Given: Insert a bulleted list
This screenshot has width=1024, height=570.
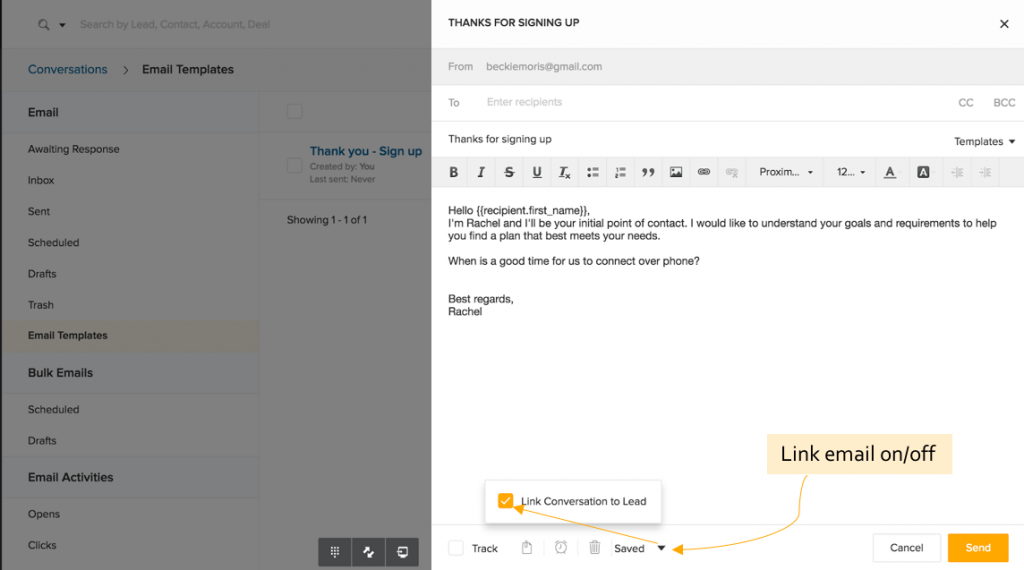Looking at the screenshot, I should pyautogui.click(x=592, y=172).
